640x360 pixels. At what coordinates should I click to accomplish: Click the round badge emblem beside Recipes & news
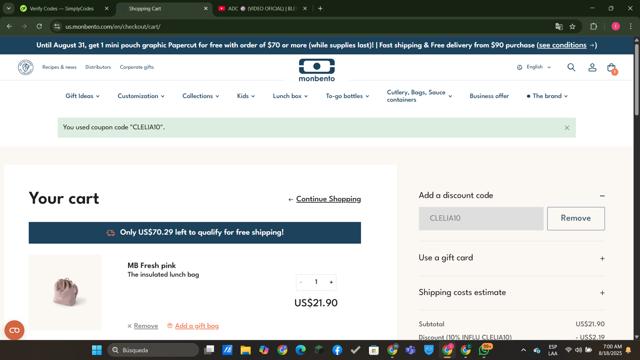25,67
